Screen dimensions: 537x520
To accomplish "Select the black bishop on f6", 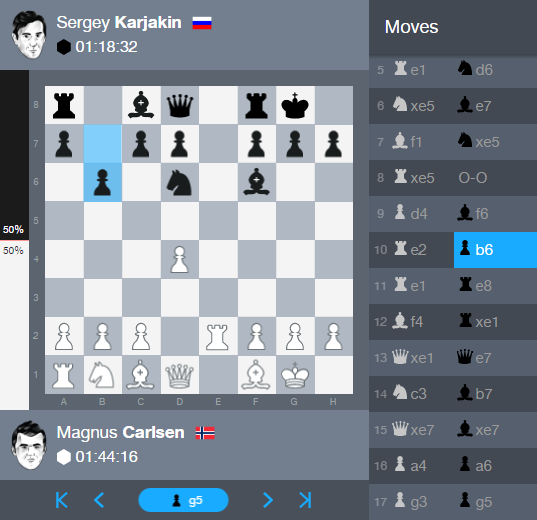I will (257, 182).
